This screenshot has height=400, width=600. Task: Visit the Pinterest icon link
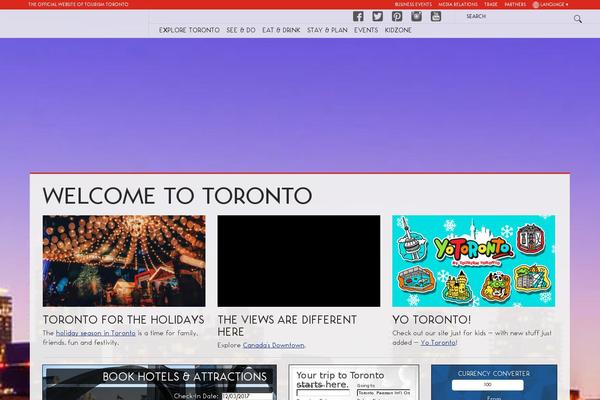[397, 16]
